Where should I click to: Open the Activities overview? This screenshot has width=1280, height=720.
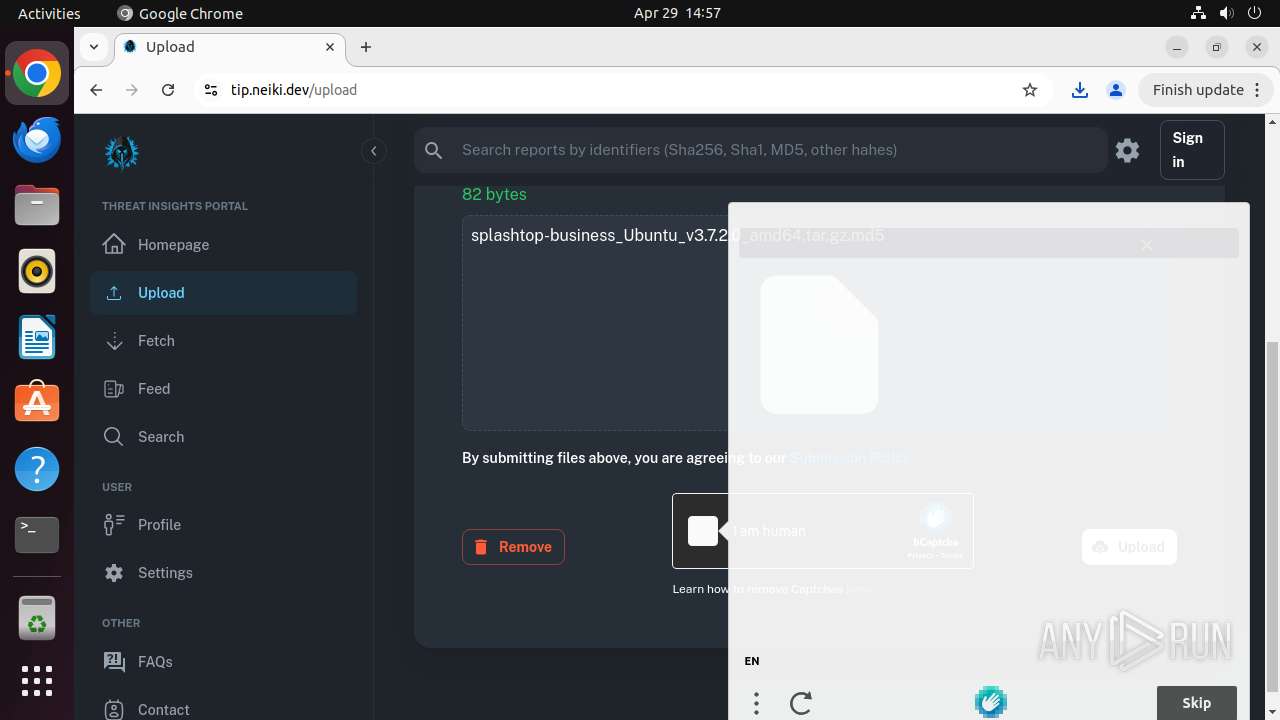point(49,13)
